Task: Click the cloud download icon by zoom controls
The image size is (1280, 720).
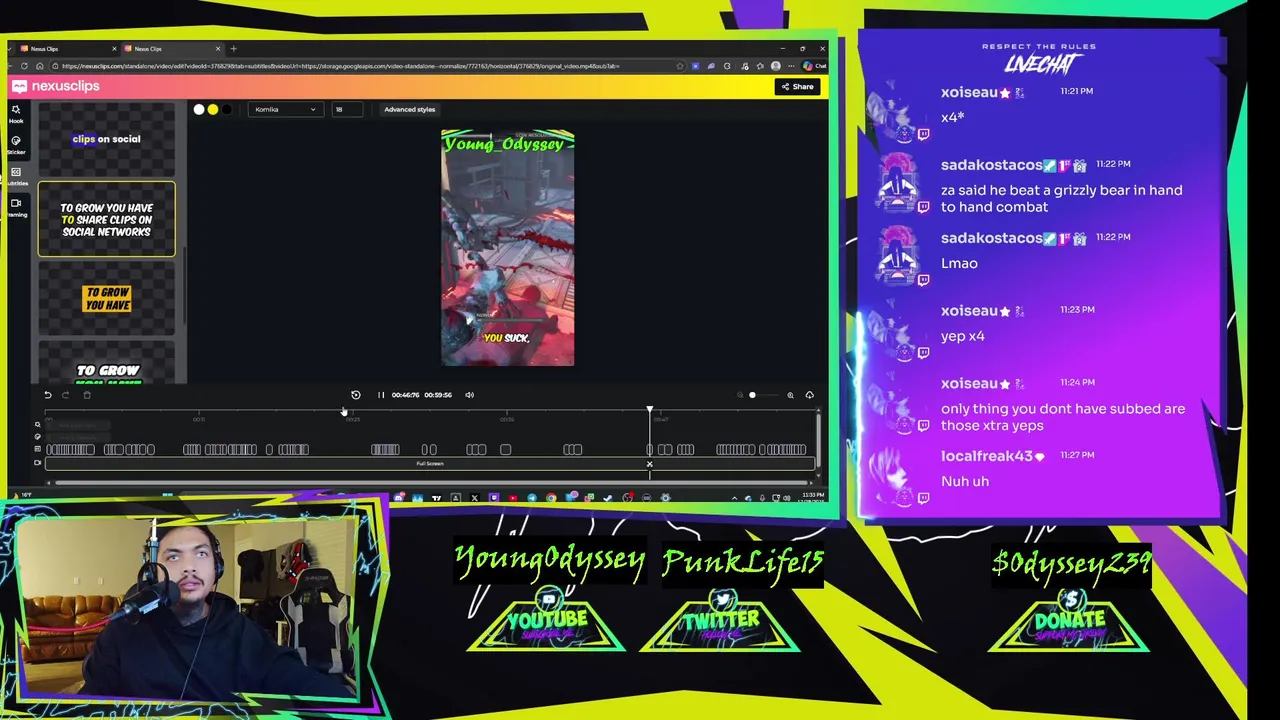Action: 809,395
